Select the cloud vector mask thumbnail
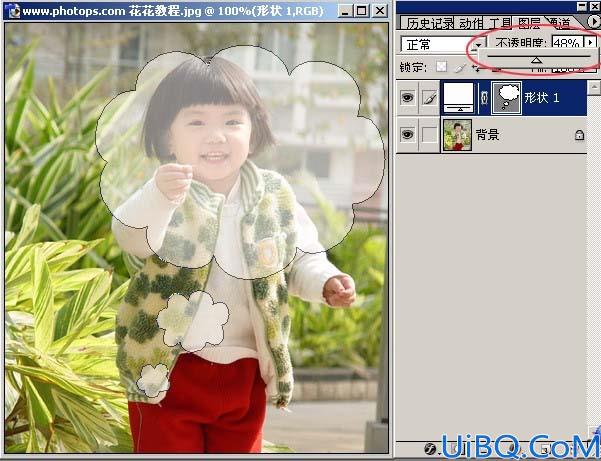Image resolution: width=601 pixels, height=461 pixels. click(x=506, y=98)
